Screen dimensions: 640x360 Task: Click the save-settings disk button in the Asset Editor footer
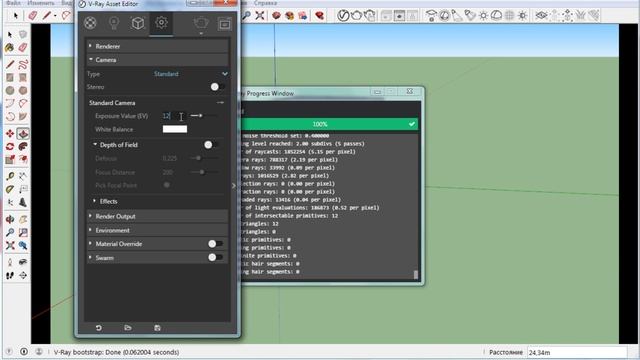158,328
